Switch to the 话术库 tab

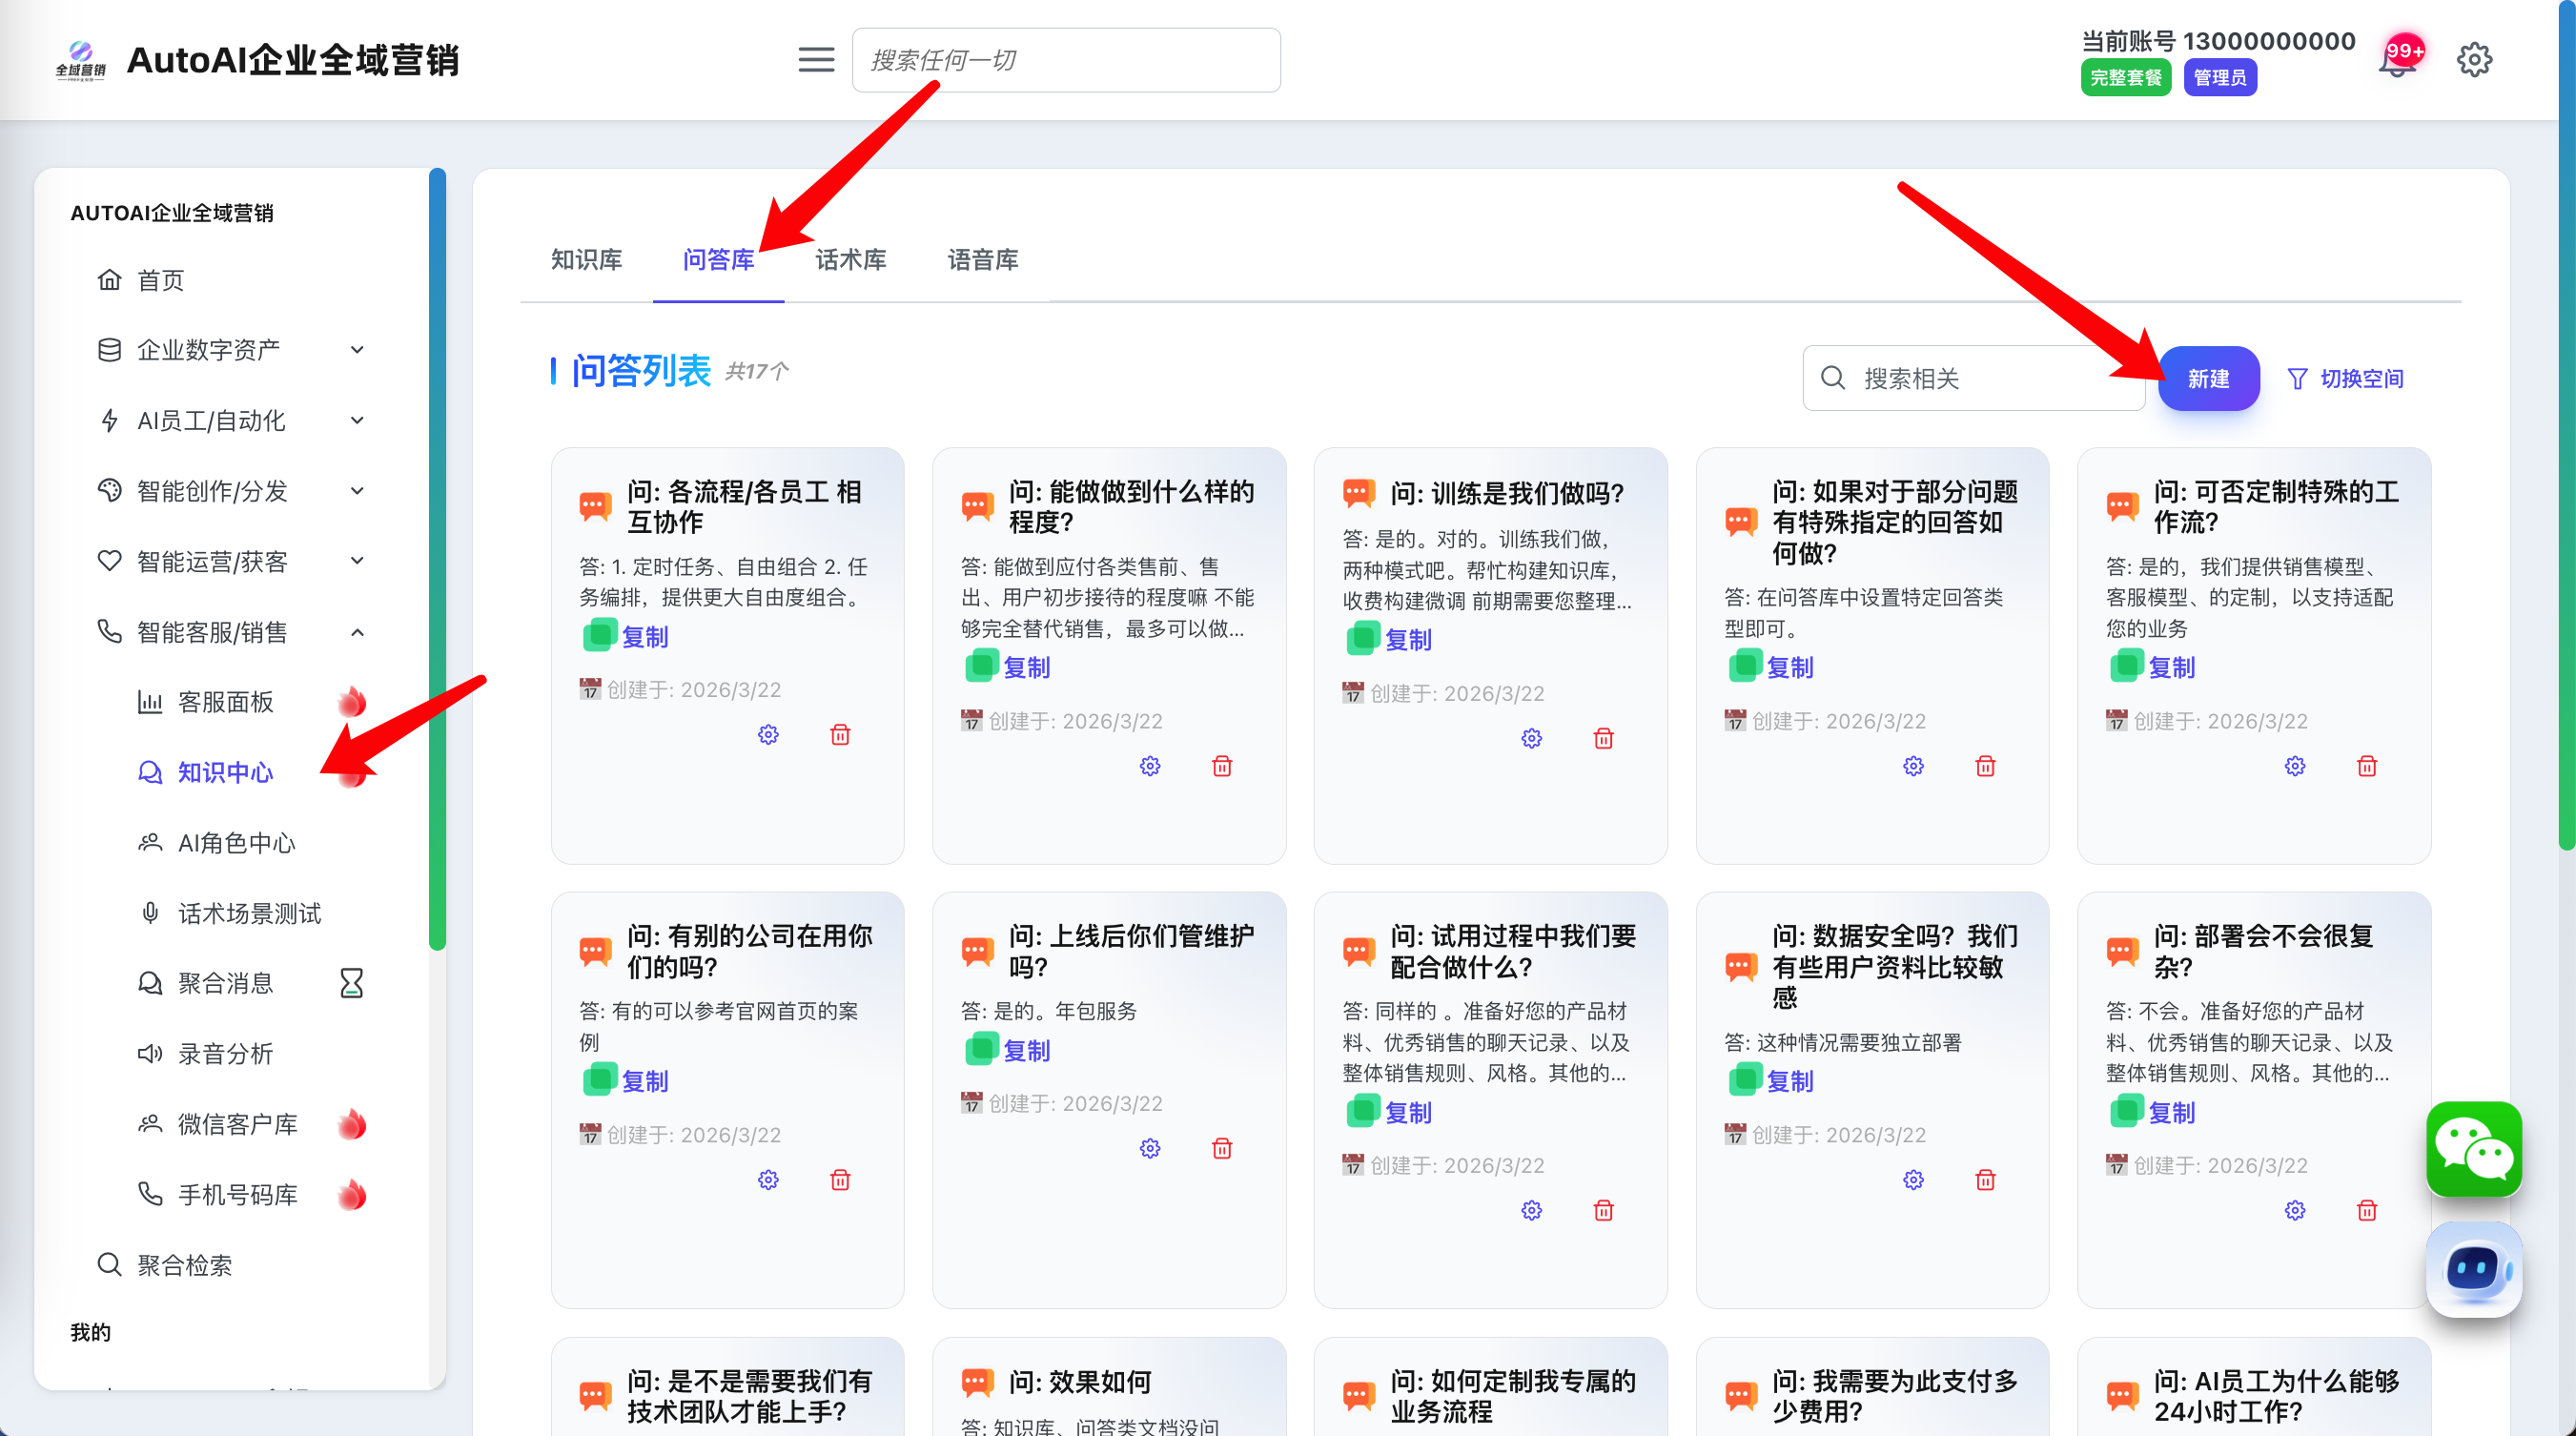coord(850,260)
